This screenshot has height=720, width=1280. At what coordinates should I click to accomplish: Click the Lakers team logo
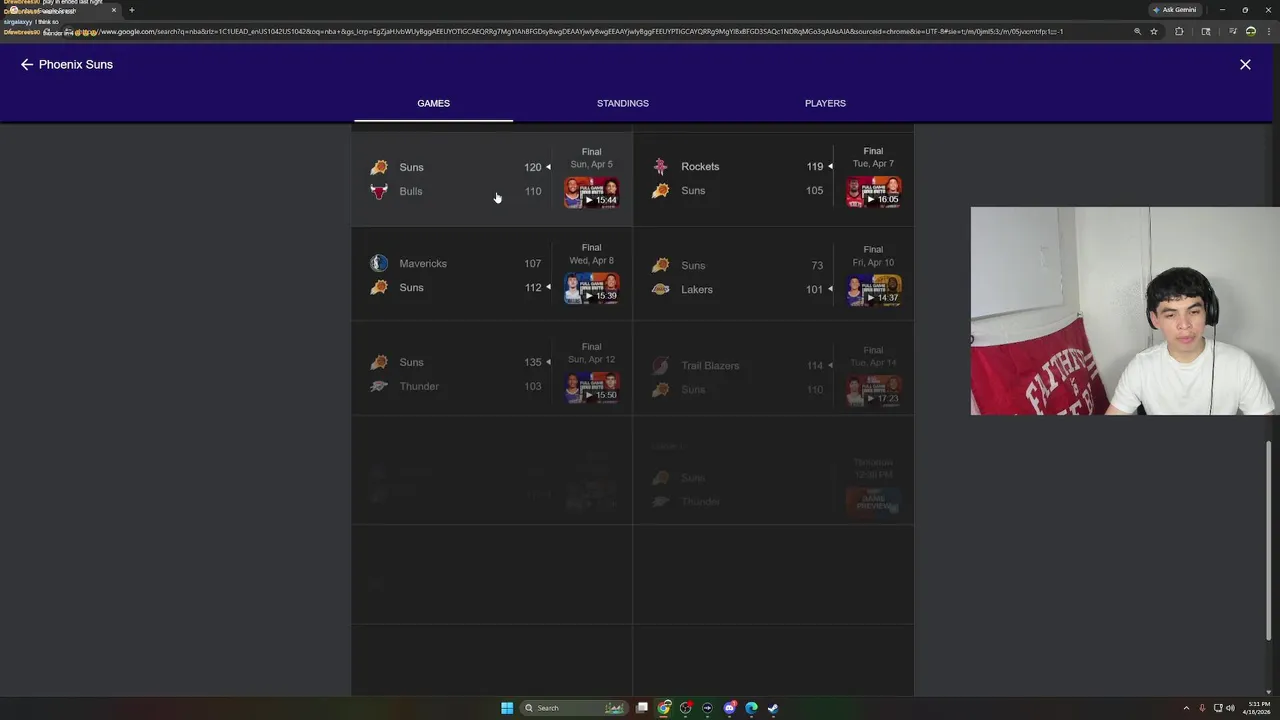point(660,289)
